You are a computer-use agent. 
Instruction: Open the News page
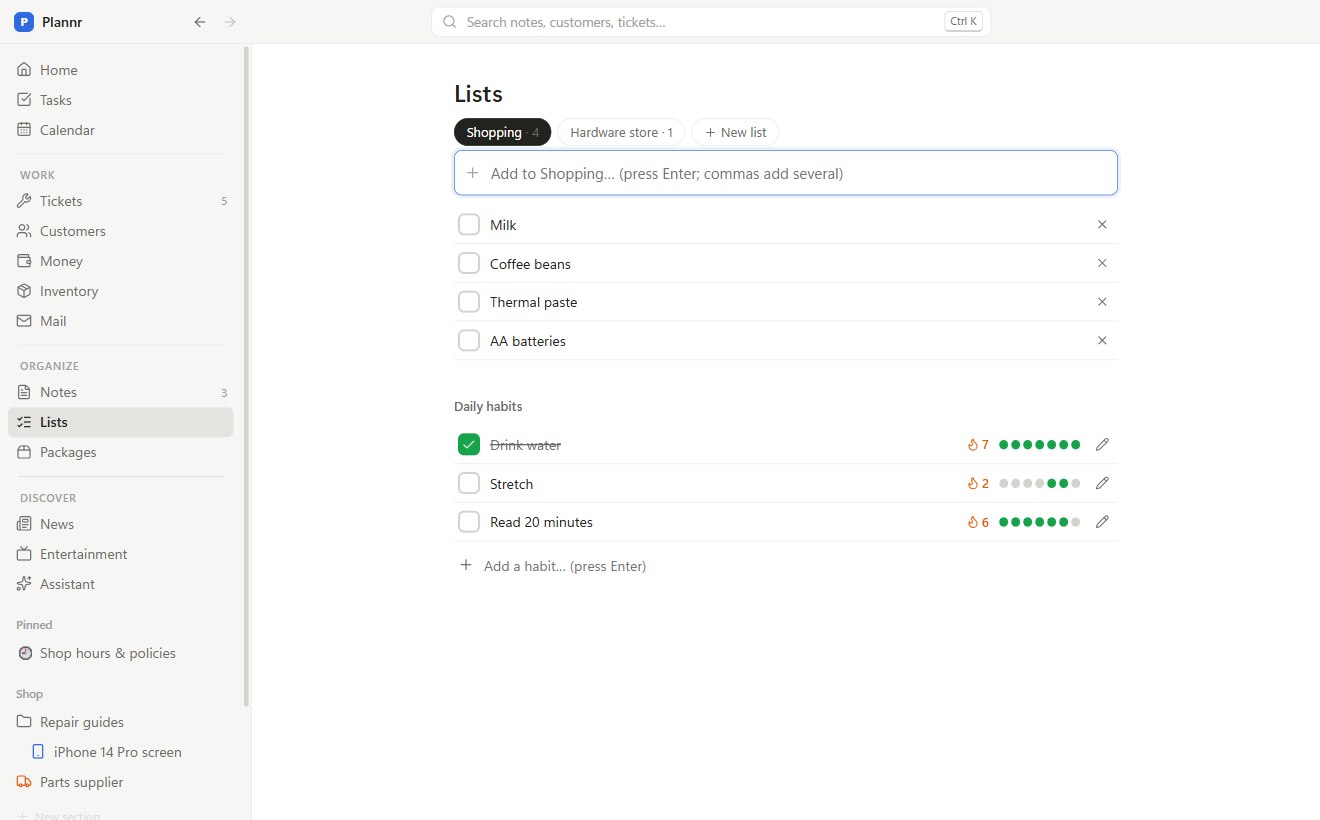tap(121, 524)
